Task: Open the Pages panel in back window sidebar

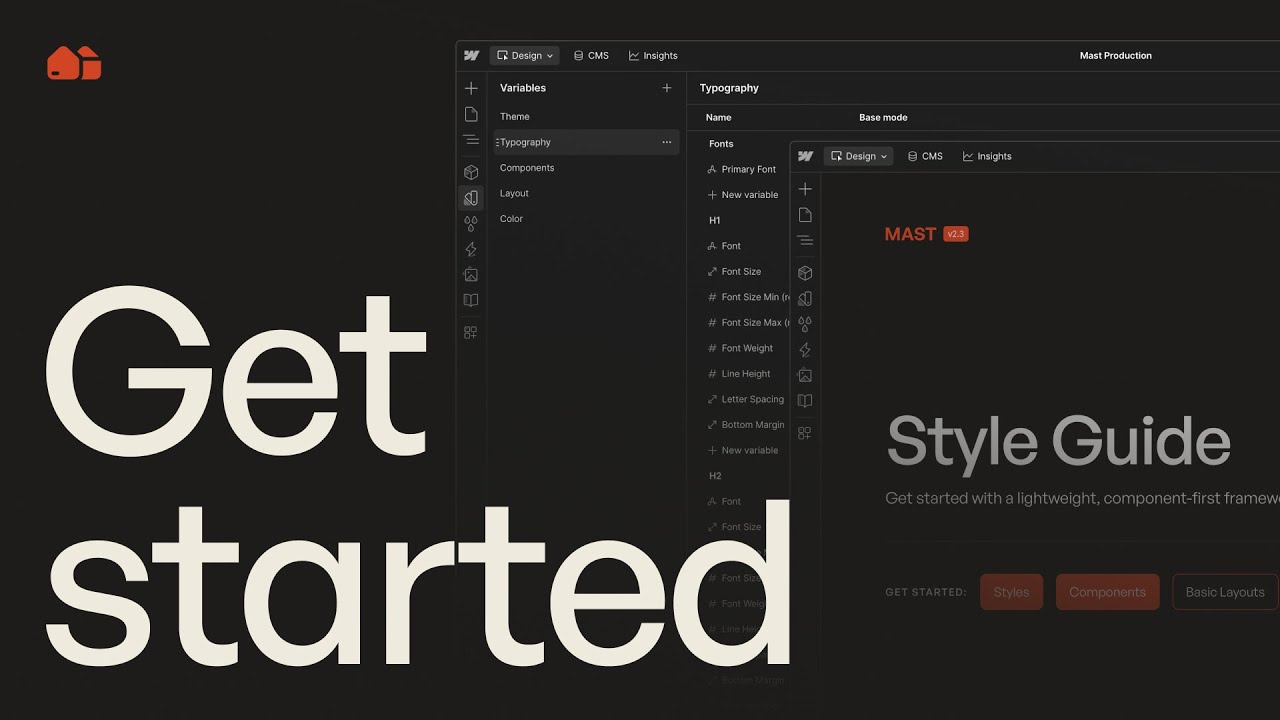Action: [x=471, y=114]
